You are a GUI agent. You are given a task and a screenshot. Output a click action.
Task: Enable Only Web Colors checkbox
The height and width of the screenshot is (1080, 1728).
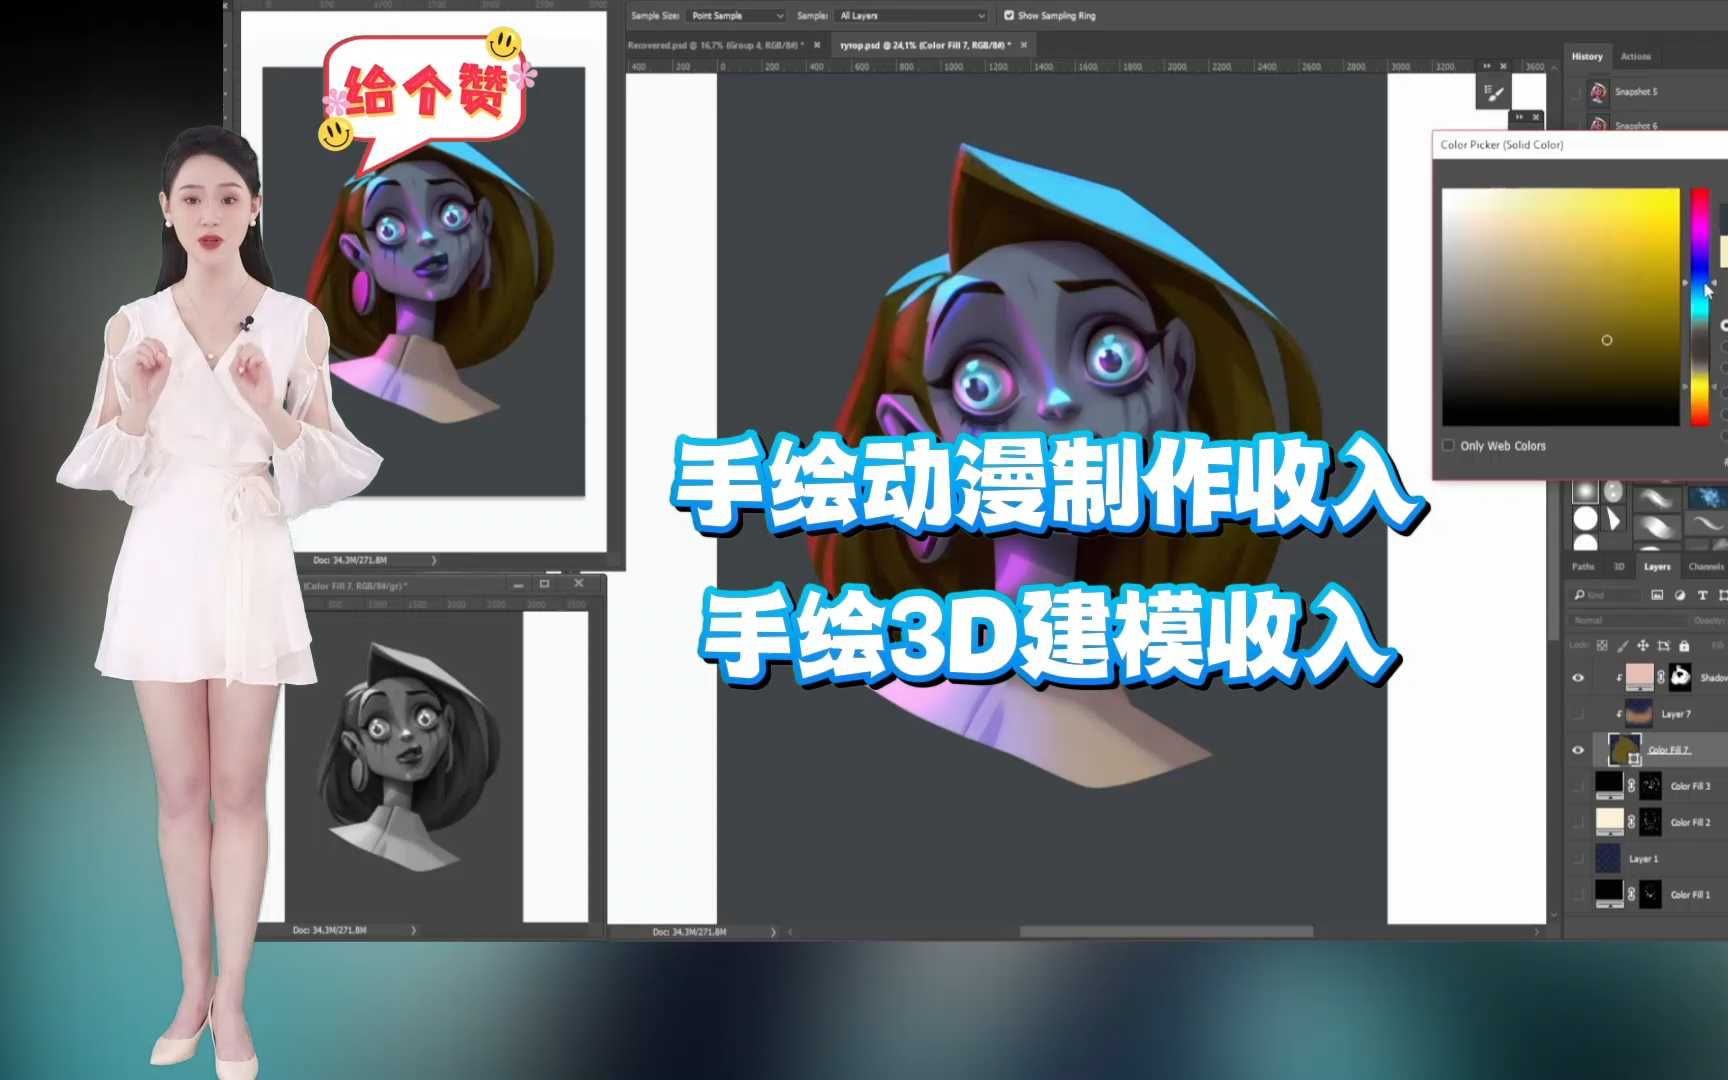(1448, 445)
